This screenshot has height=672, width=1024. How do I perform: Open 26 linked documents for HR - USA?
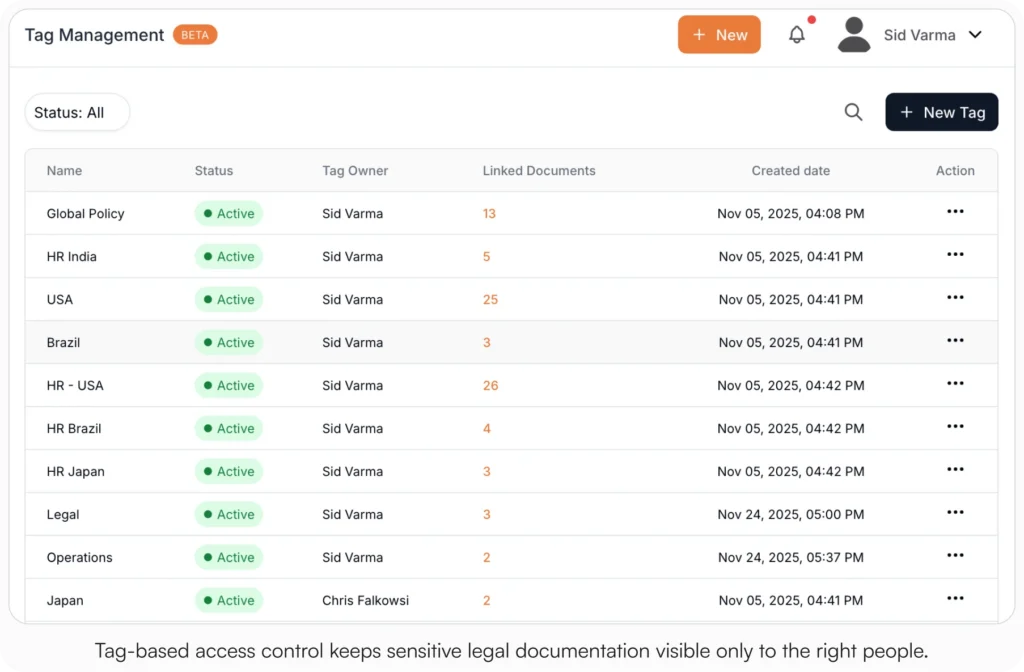(490, 386)
